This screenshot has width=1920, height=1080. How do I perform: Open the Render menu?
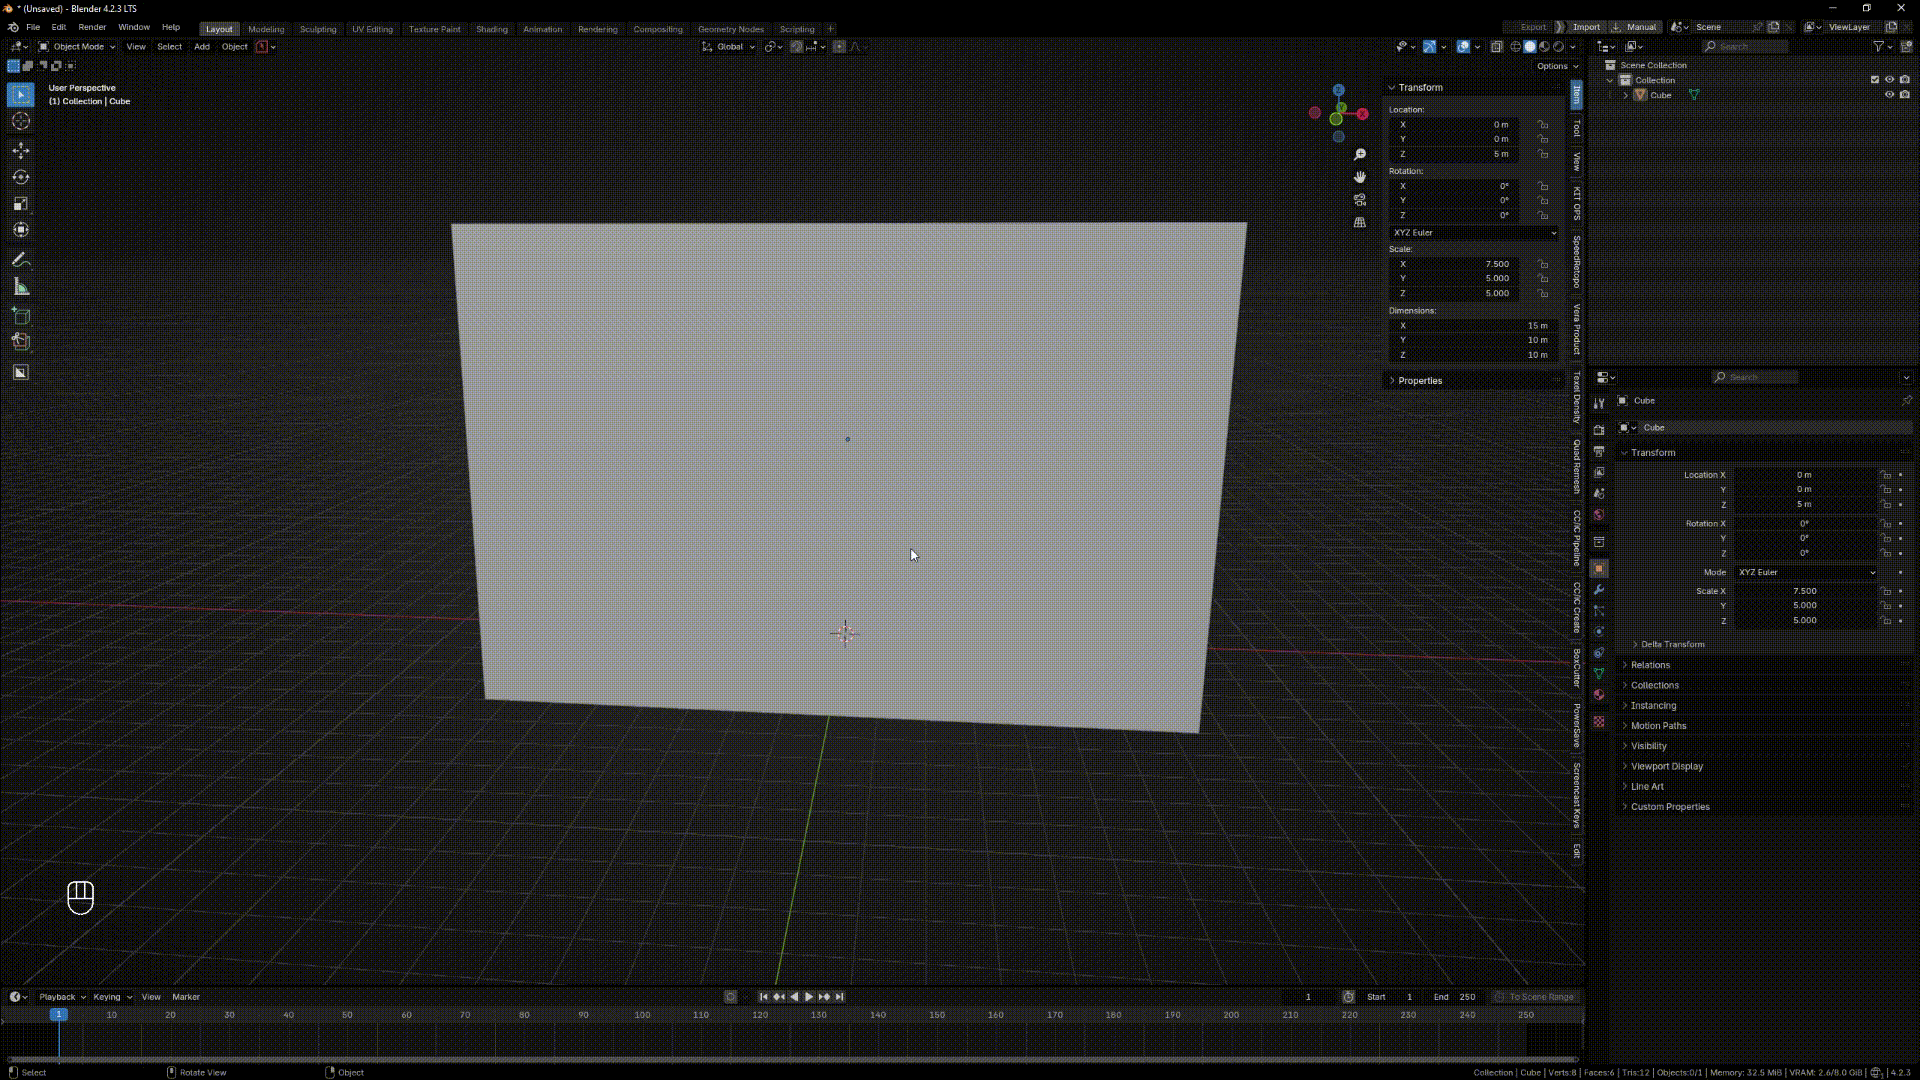coord(92,27)
